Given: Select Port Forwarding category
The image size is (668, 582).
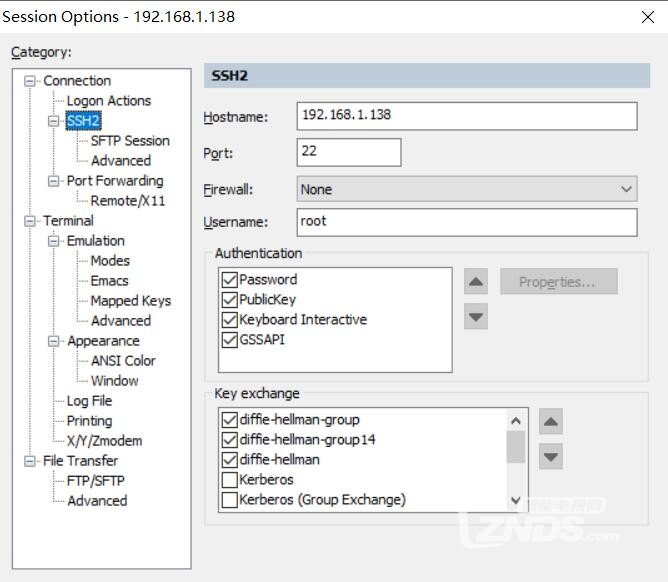Looking at the screenshot, I should point(115,181).
